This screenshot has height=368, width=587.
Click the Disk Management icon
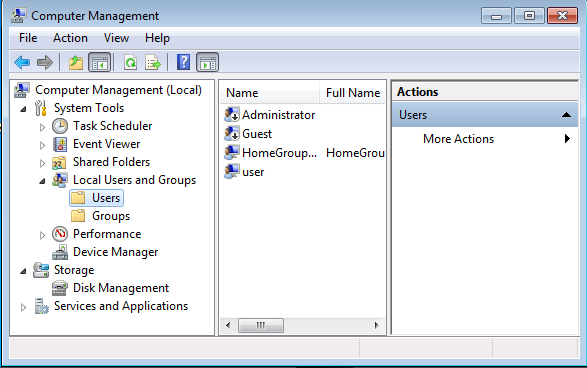(x=60, y=288)
